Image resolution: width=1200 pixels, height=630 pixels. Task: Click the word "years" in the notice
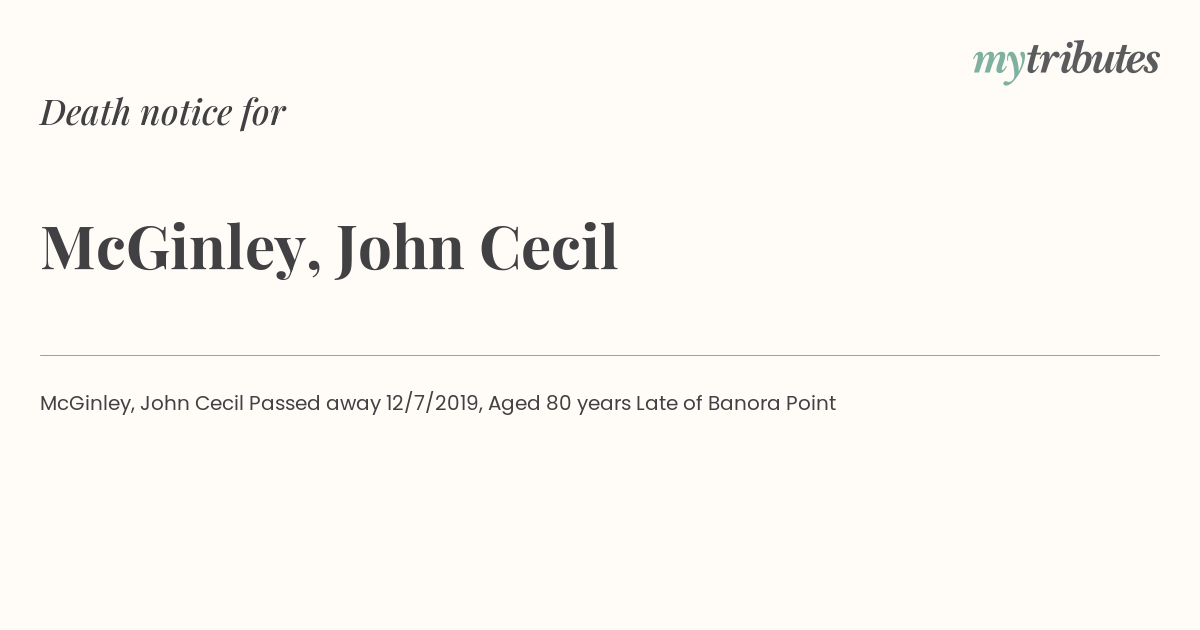click(x=603, y=405)
